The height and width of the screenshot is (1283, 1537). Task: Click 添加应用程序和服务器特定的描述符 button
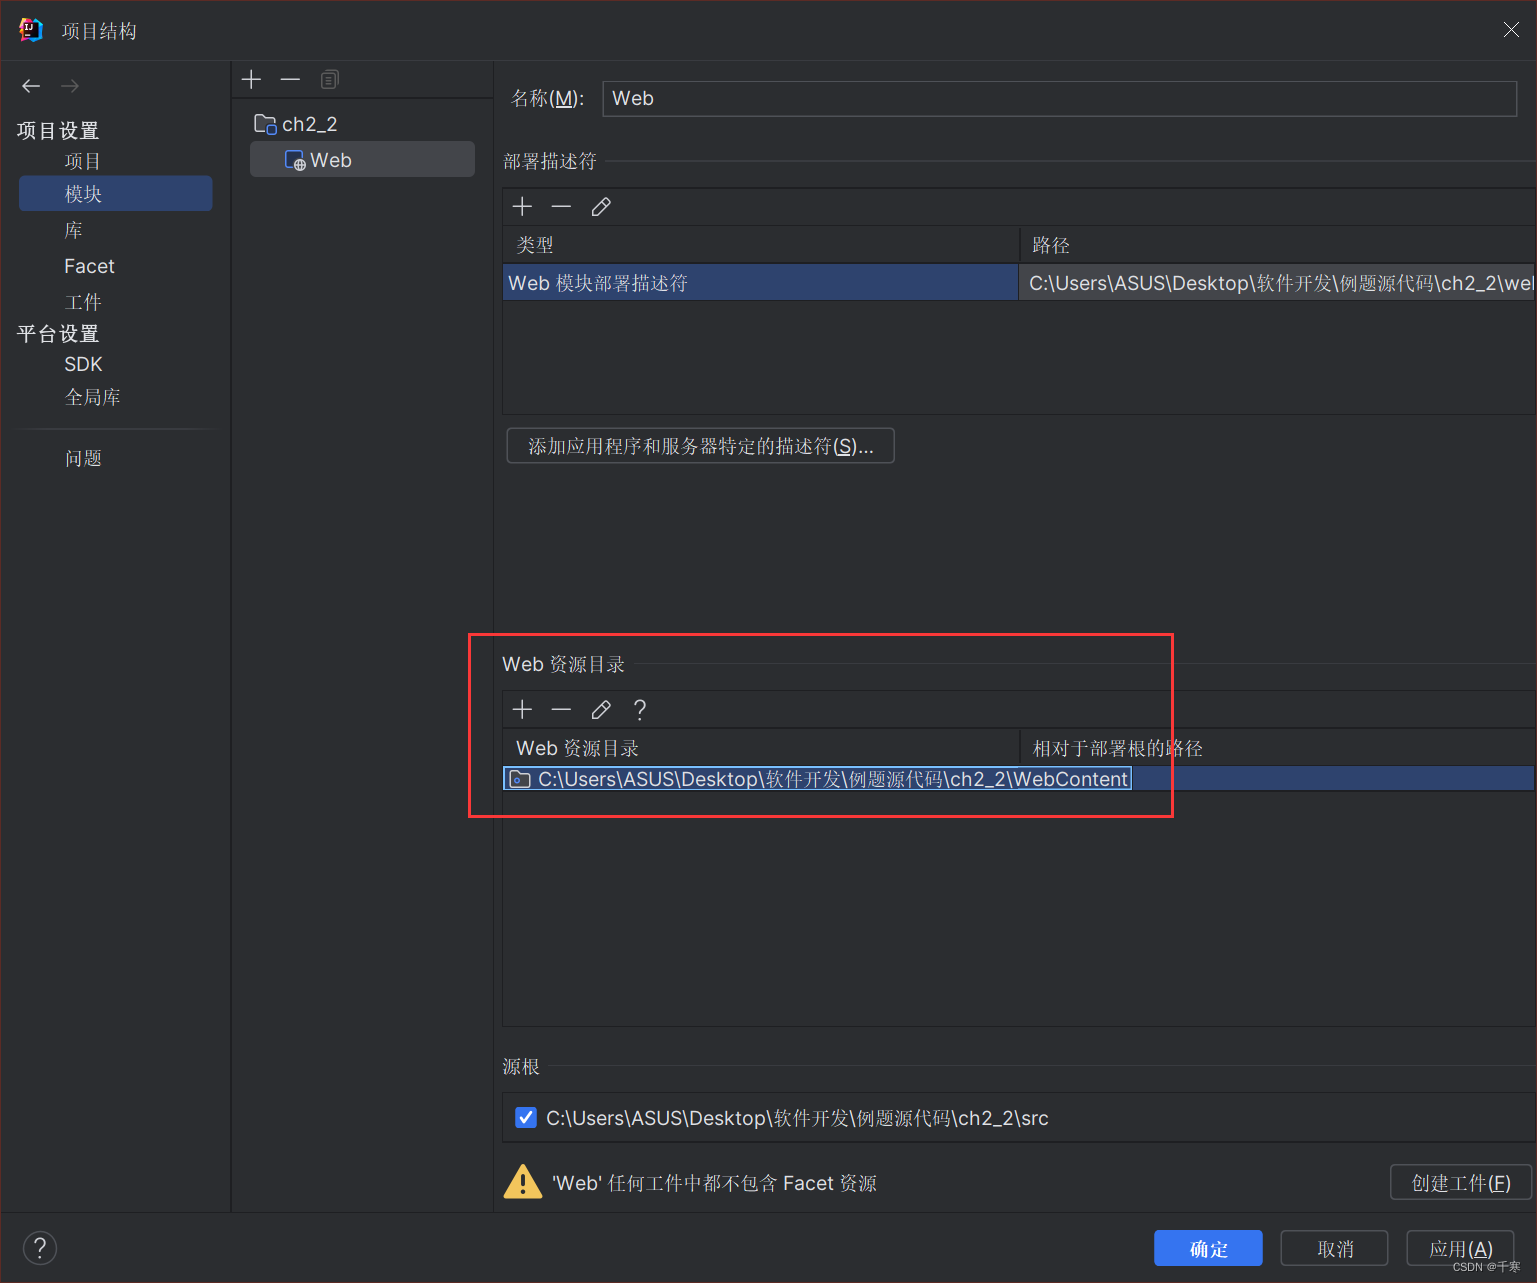click(x=700, y=446)
